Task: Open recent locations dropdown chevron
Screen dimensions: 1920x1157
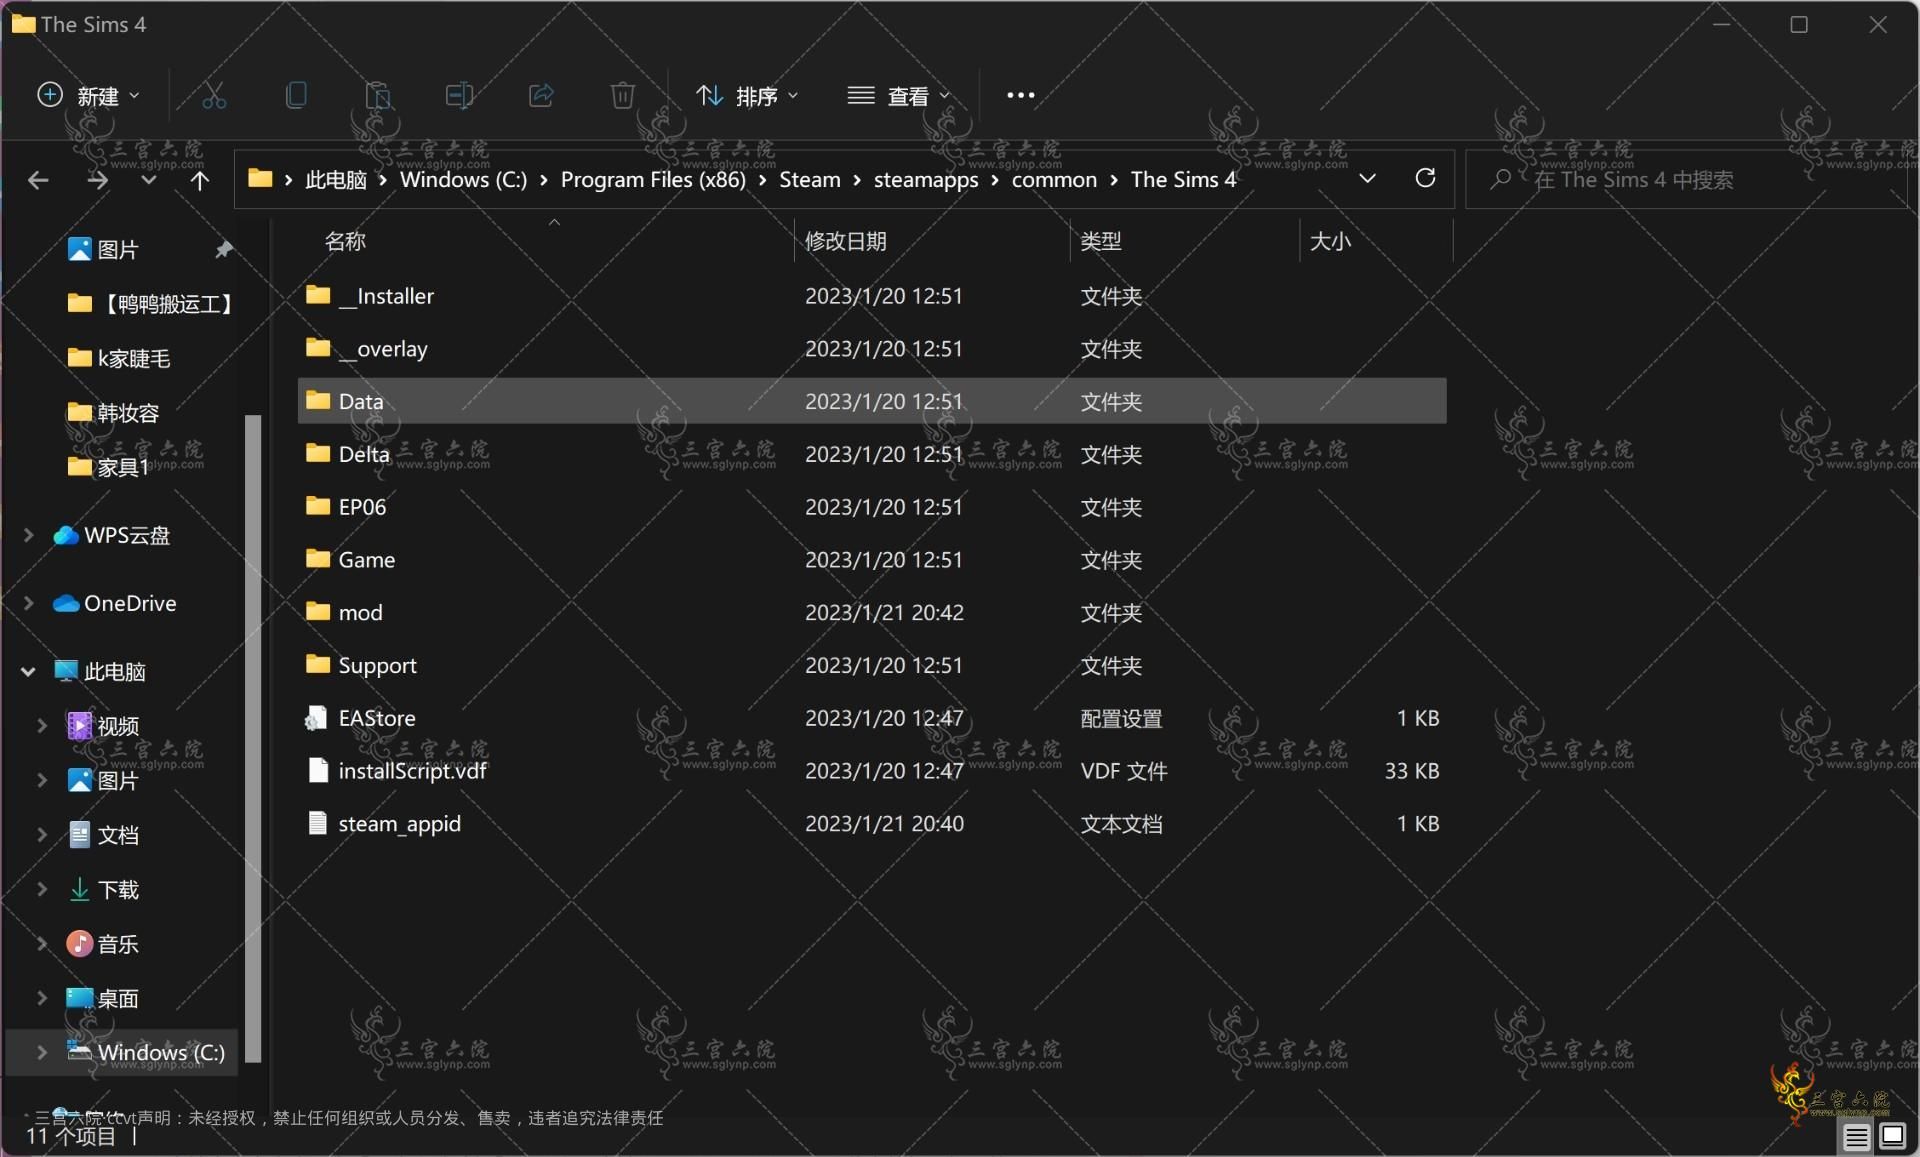Action: [149, 180]
